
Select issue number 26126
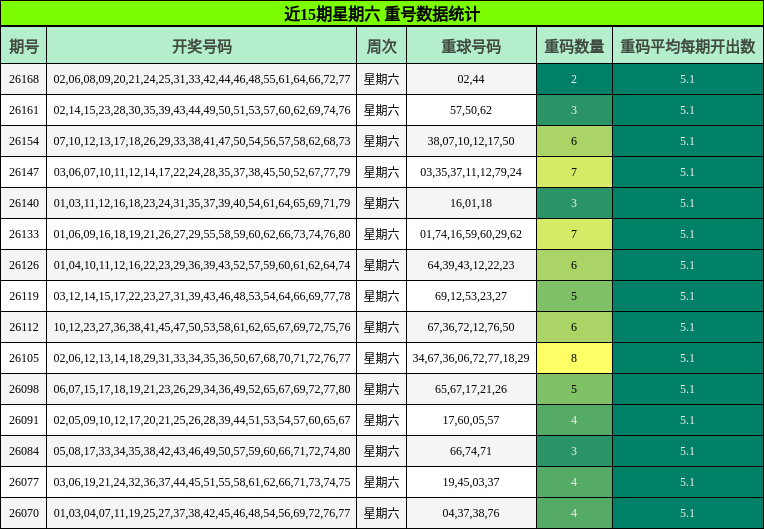(x=24, y=265)
